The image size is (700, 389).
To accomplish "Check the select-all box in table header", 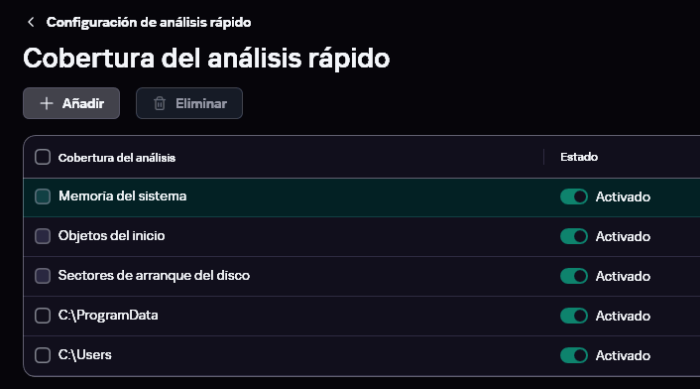I will [x=43, y=157].
